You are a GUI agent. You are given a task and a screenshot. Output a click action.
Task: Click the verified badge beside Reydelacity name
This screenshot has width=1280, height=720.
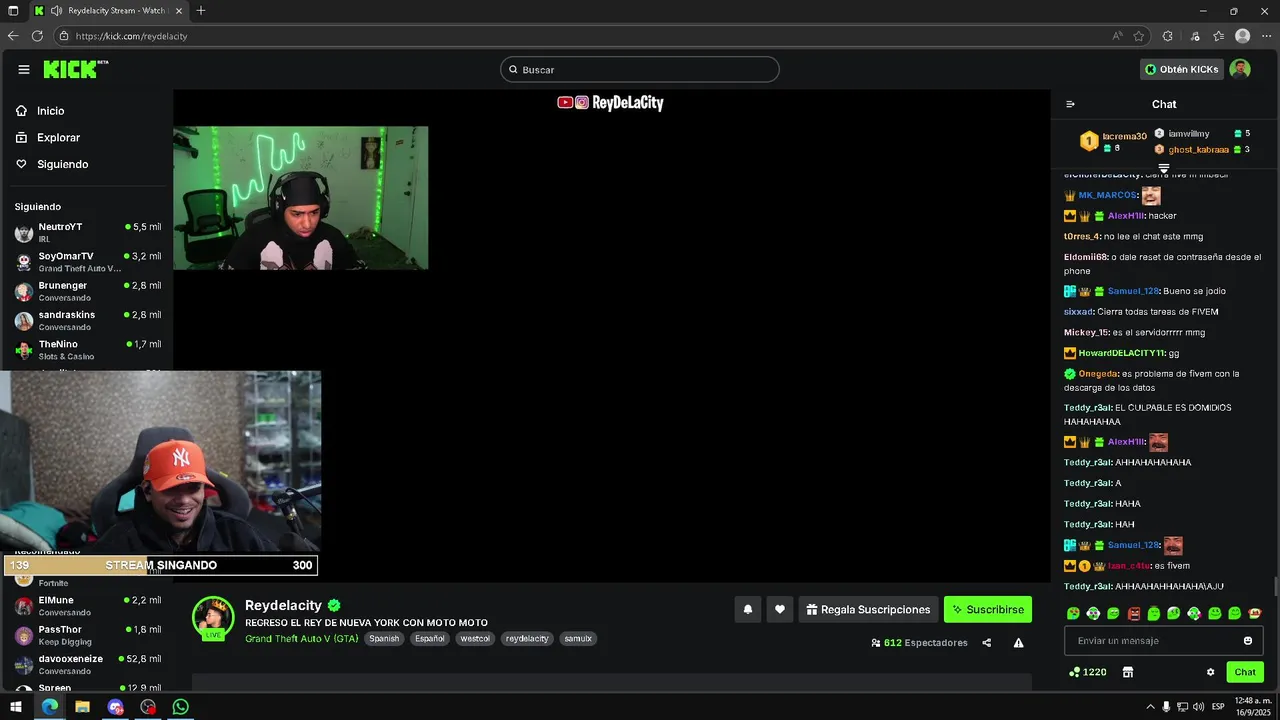coord(334,605)
